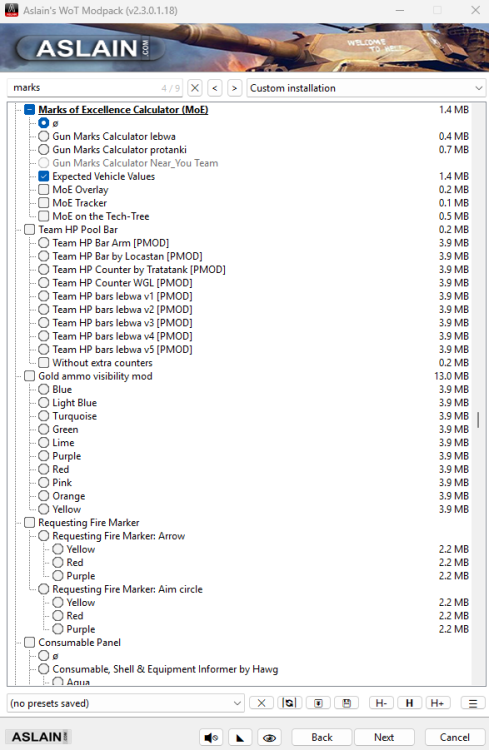Select Team HP bars lebwa v3
The width and height of the screenshot is (489, 750).
click(x=44, y=323)
